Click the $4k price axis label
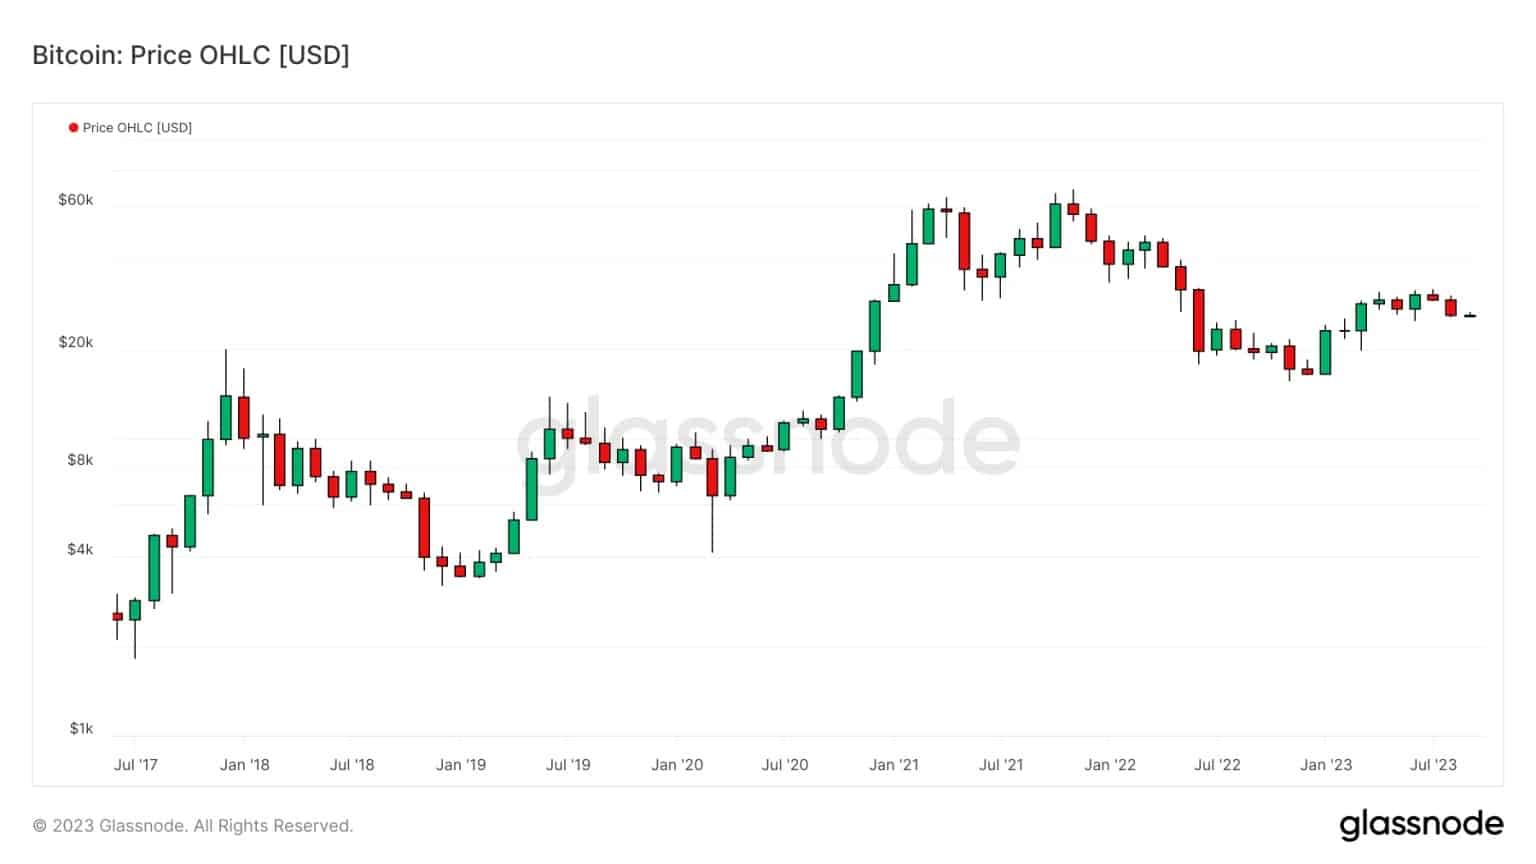The image size is (1536, 864). pos(80,549)
